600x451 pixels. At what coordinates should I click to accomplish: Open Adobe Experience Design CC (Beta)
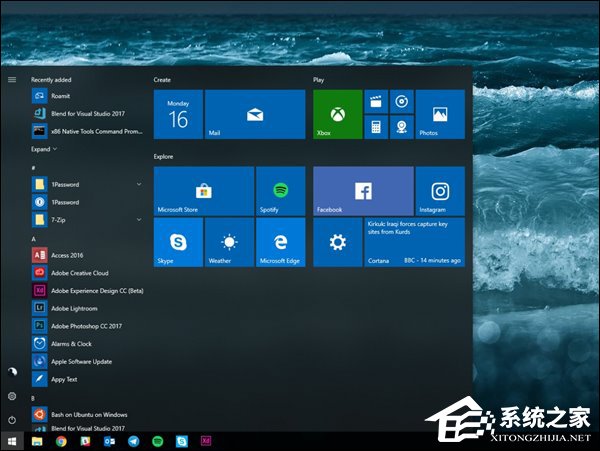(x=87, y=291)
